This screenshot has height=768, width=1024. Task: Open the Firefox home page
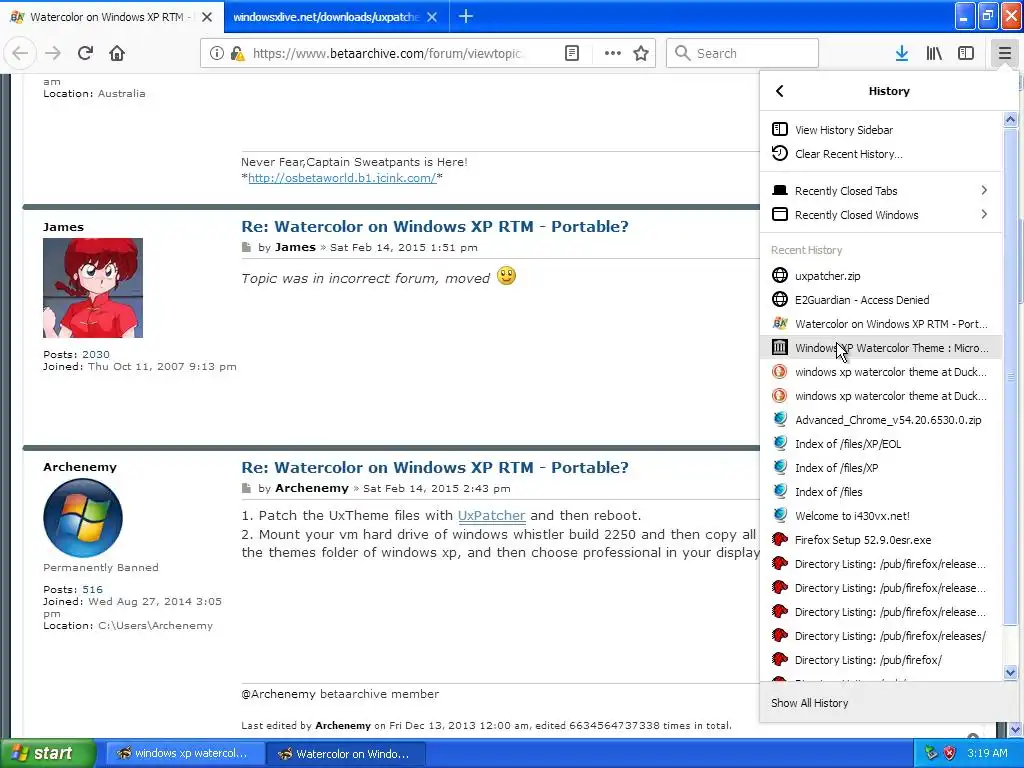117,53
